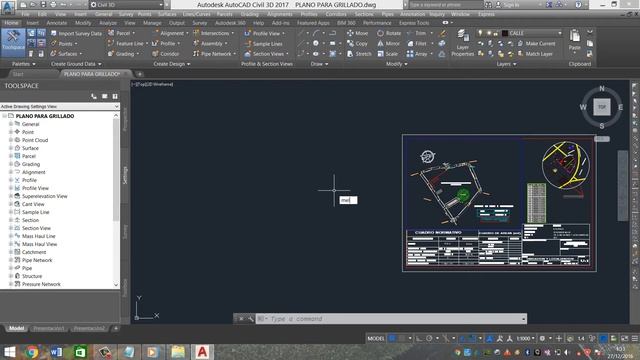Expand the Create Ground Data panel
This screenshot has height=360, width=640.
76,64
